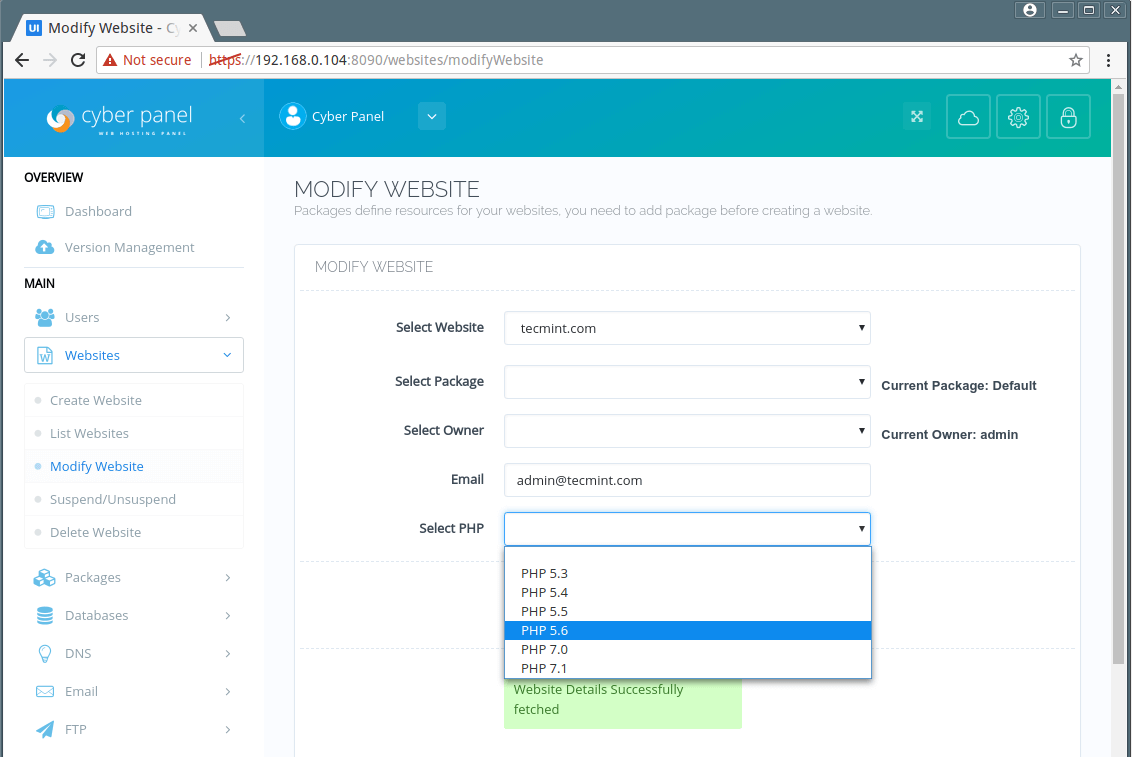Click the Version Management cloud upload icon
Viewport: 1132px width, 757px height.
click(45, 248)
